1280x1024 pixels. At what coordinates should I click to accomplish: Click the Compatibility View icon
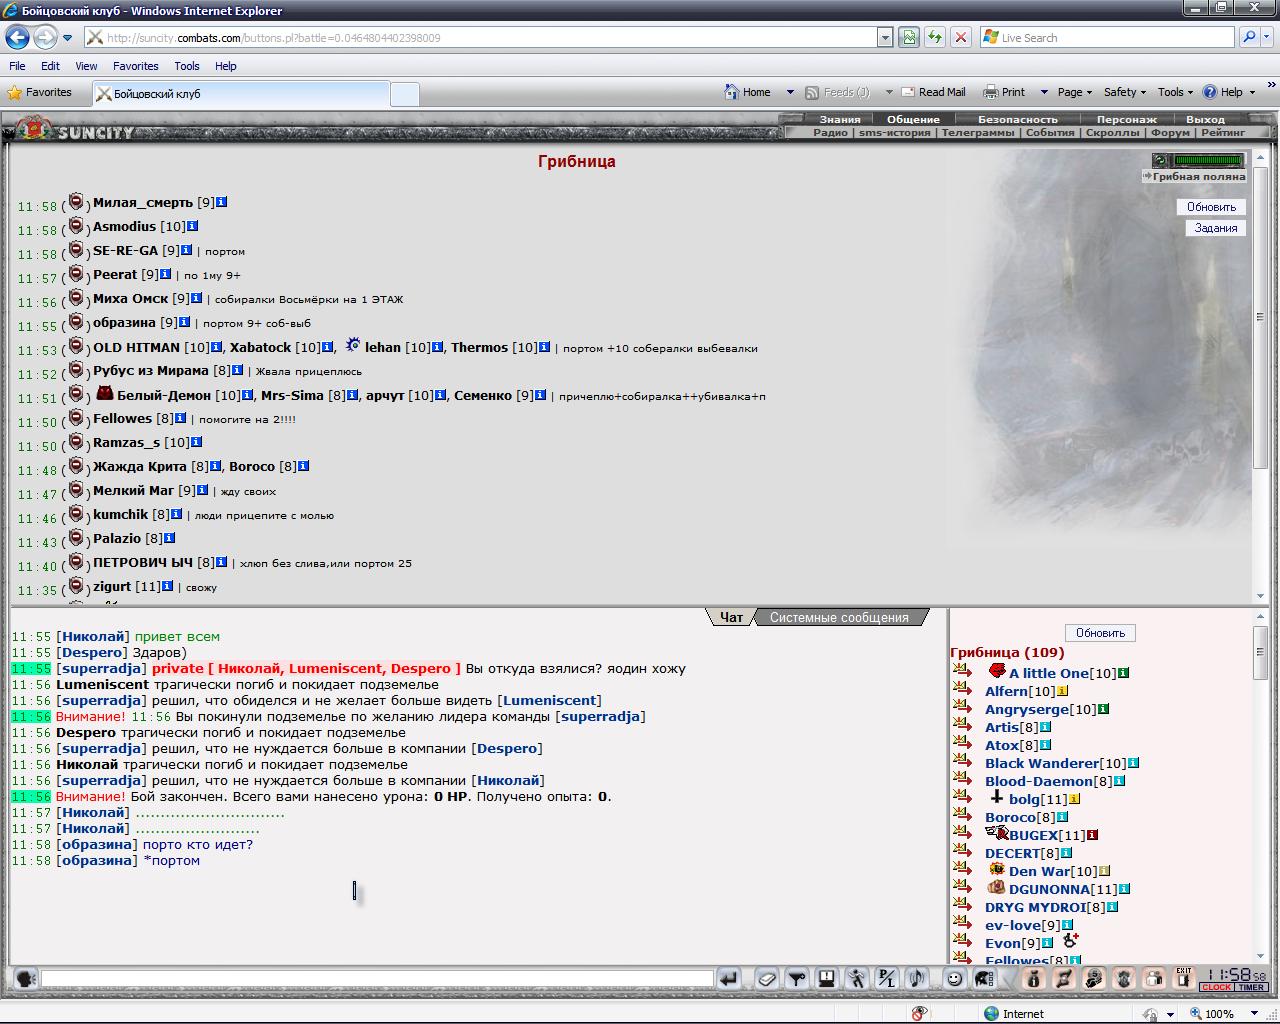pyautogui.click(x=908, y=37)
